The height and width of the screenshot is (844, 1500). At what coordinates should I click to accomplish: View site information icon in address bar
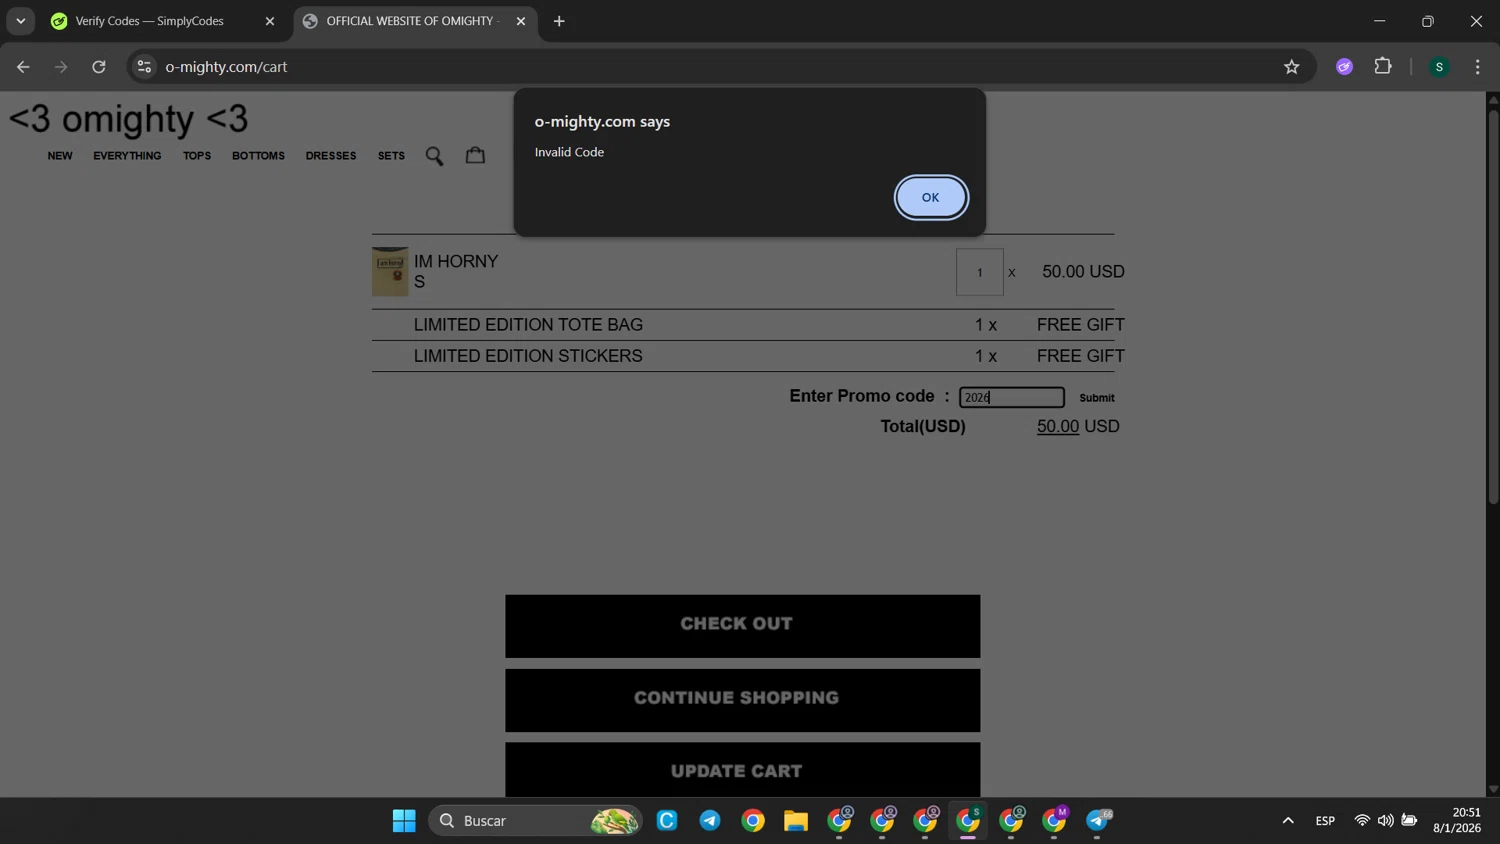pyautogui.click(x=144, y=67)
